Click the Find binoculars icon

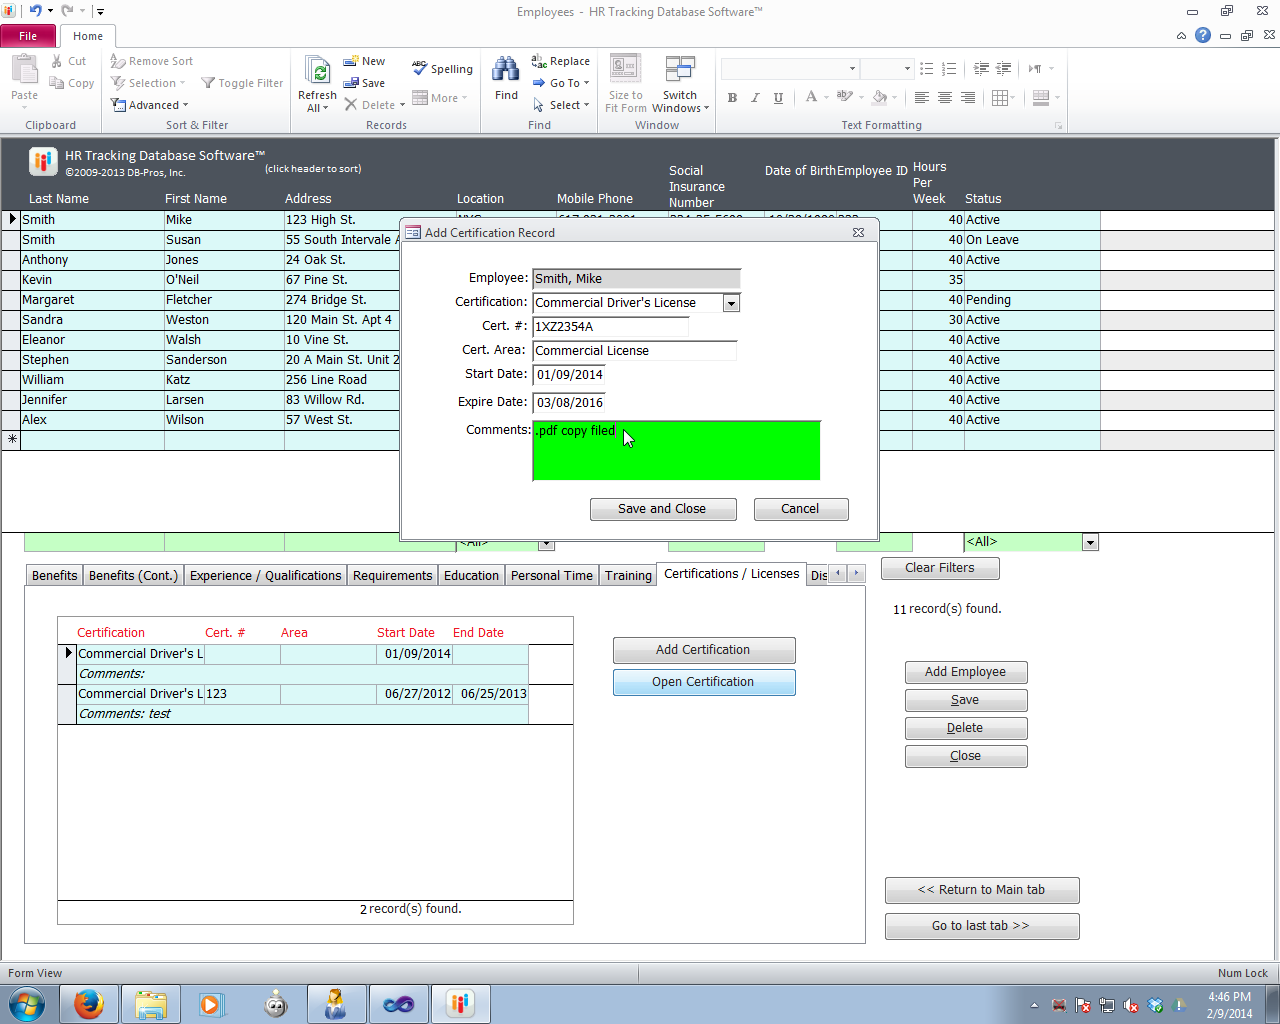pyautogui.click(x=506, y=70)
